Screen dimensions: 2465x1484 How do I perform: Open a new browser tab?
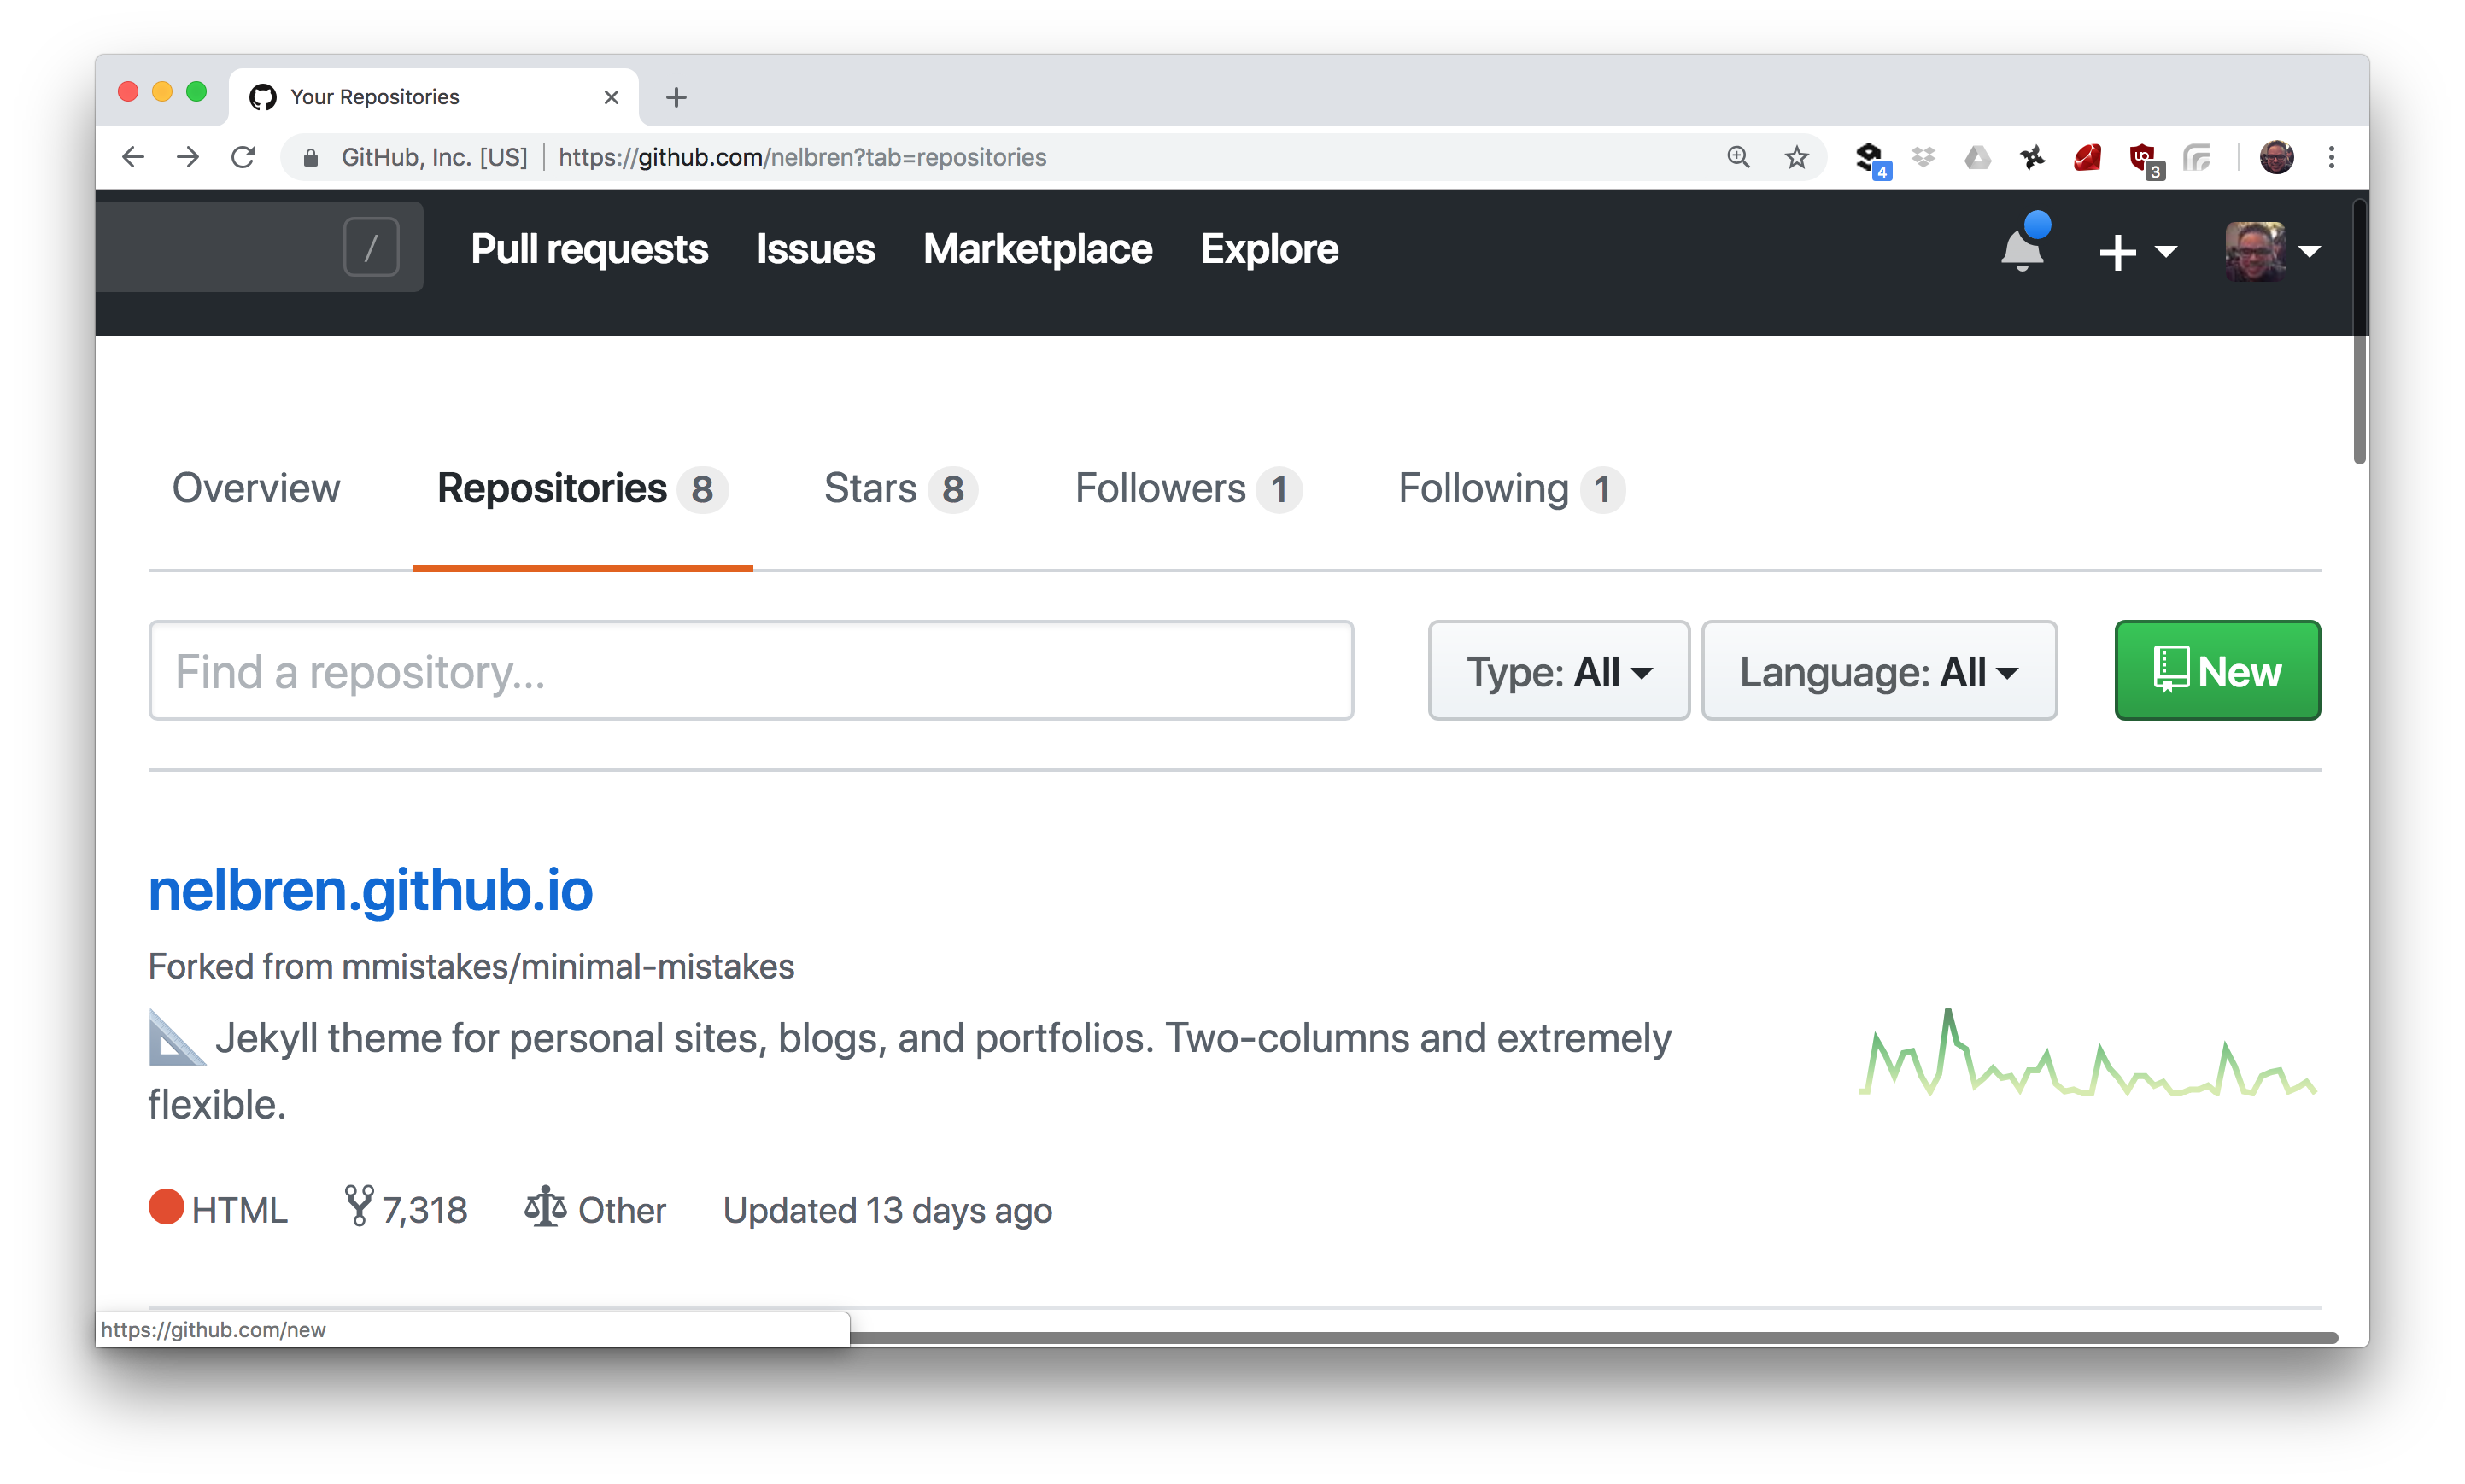click(676, 97)
